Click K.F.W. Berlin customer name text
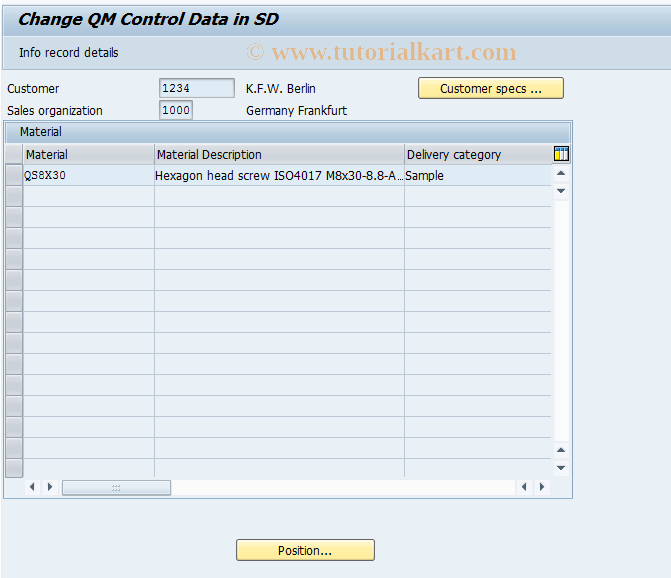Screen dimensions: 671x578 (x=281, y=89)
